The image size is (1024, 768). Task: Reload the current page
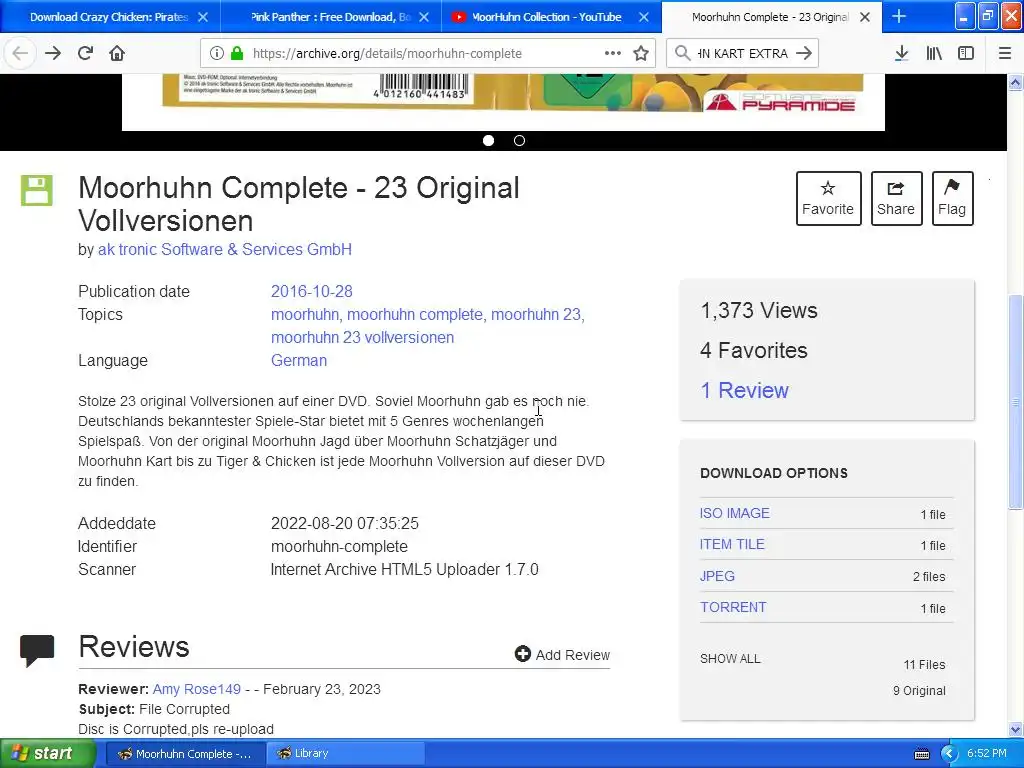pos(85,53)
